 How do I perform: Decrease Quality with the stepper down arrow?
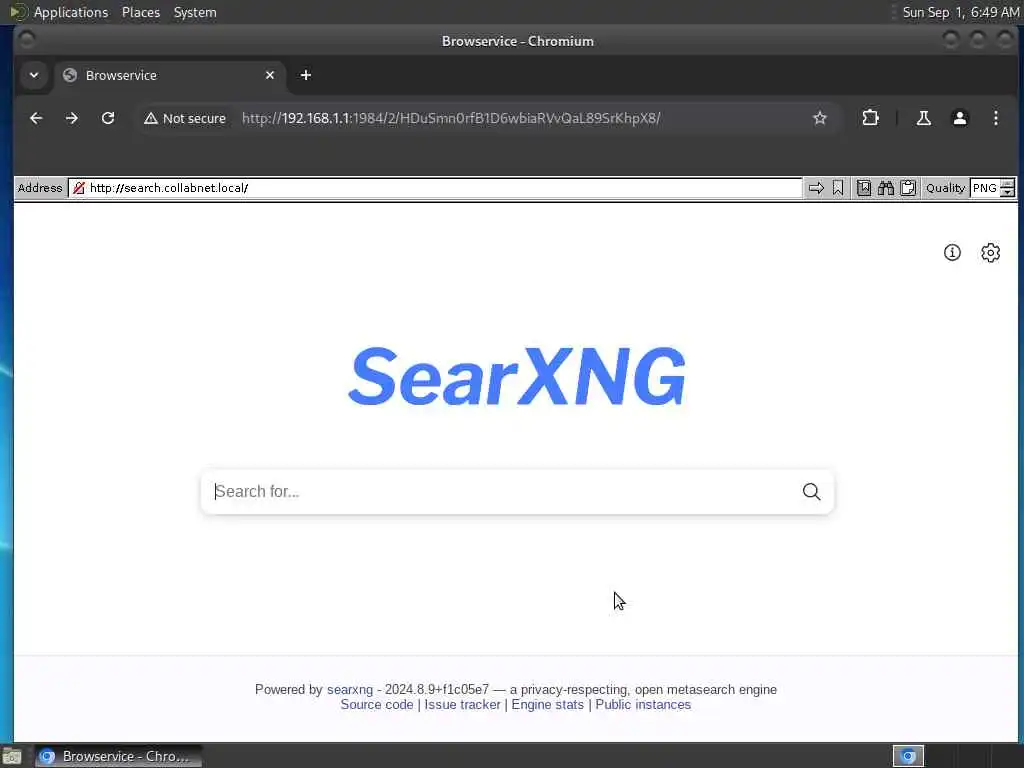point(1008,193)
